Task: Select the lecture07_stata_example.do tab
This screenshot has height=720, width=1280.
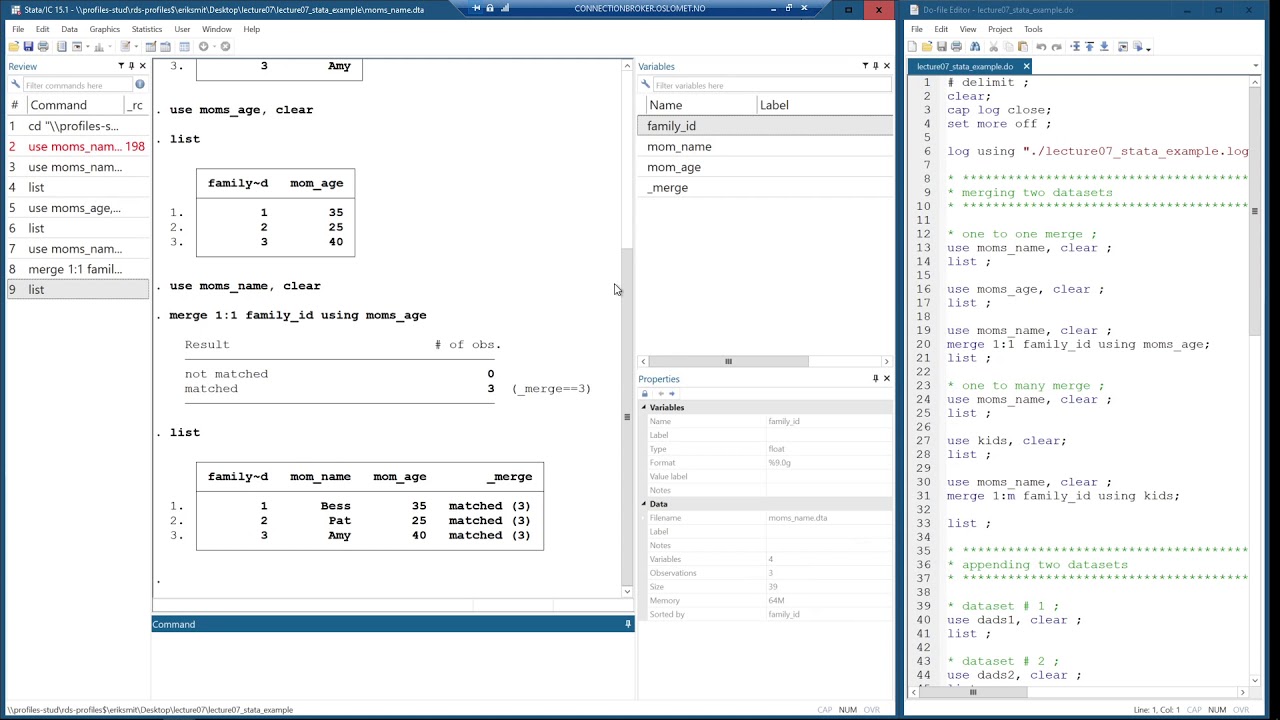Action: [x=964, y=66]
